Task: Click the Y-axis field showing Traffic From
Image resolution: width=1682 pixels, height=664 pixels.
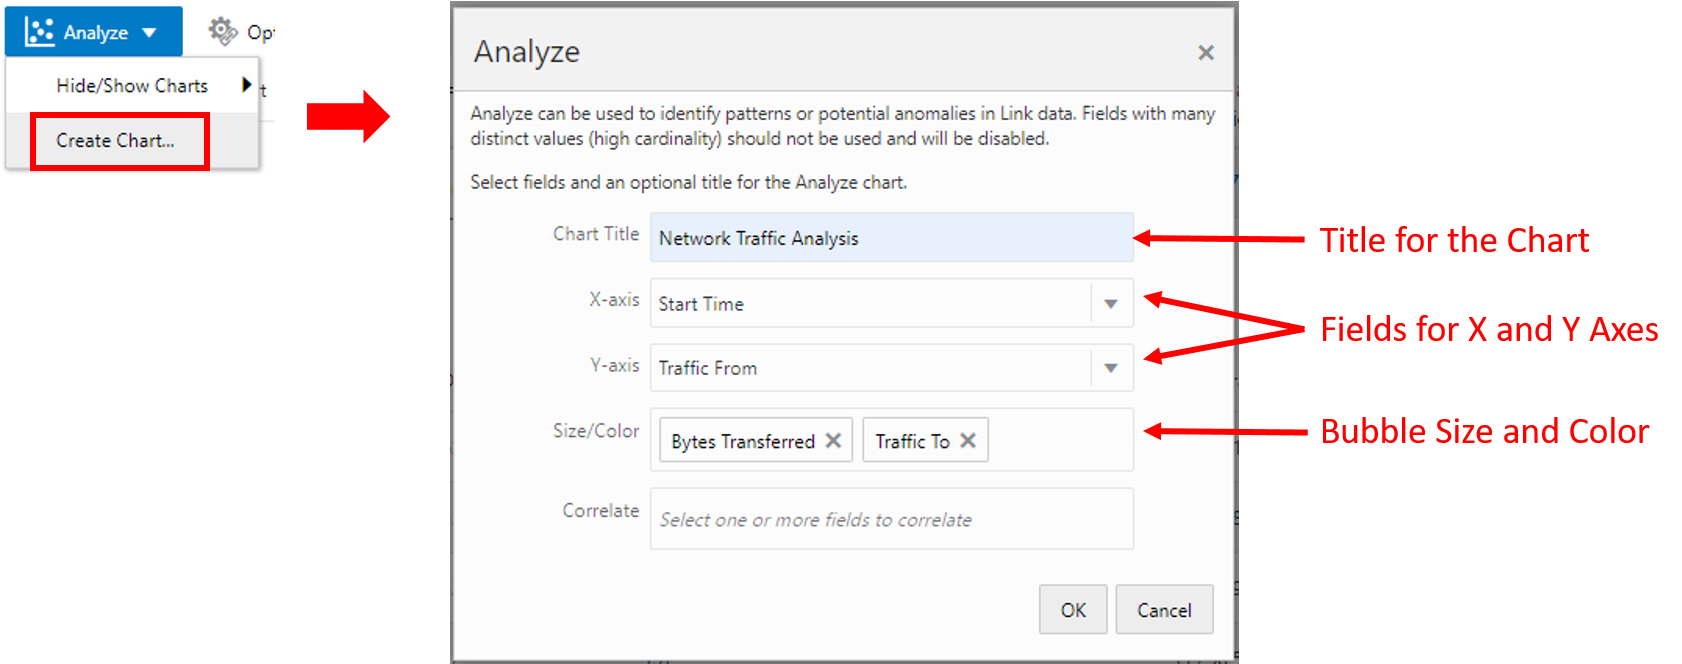Action: coord(870,368)
